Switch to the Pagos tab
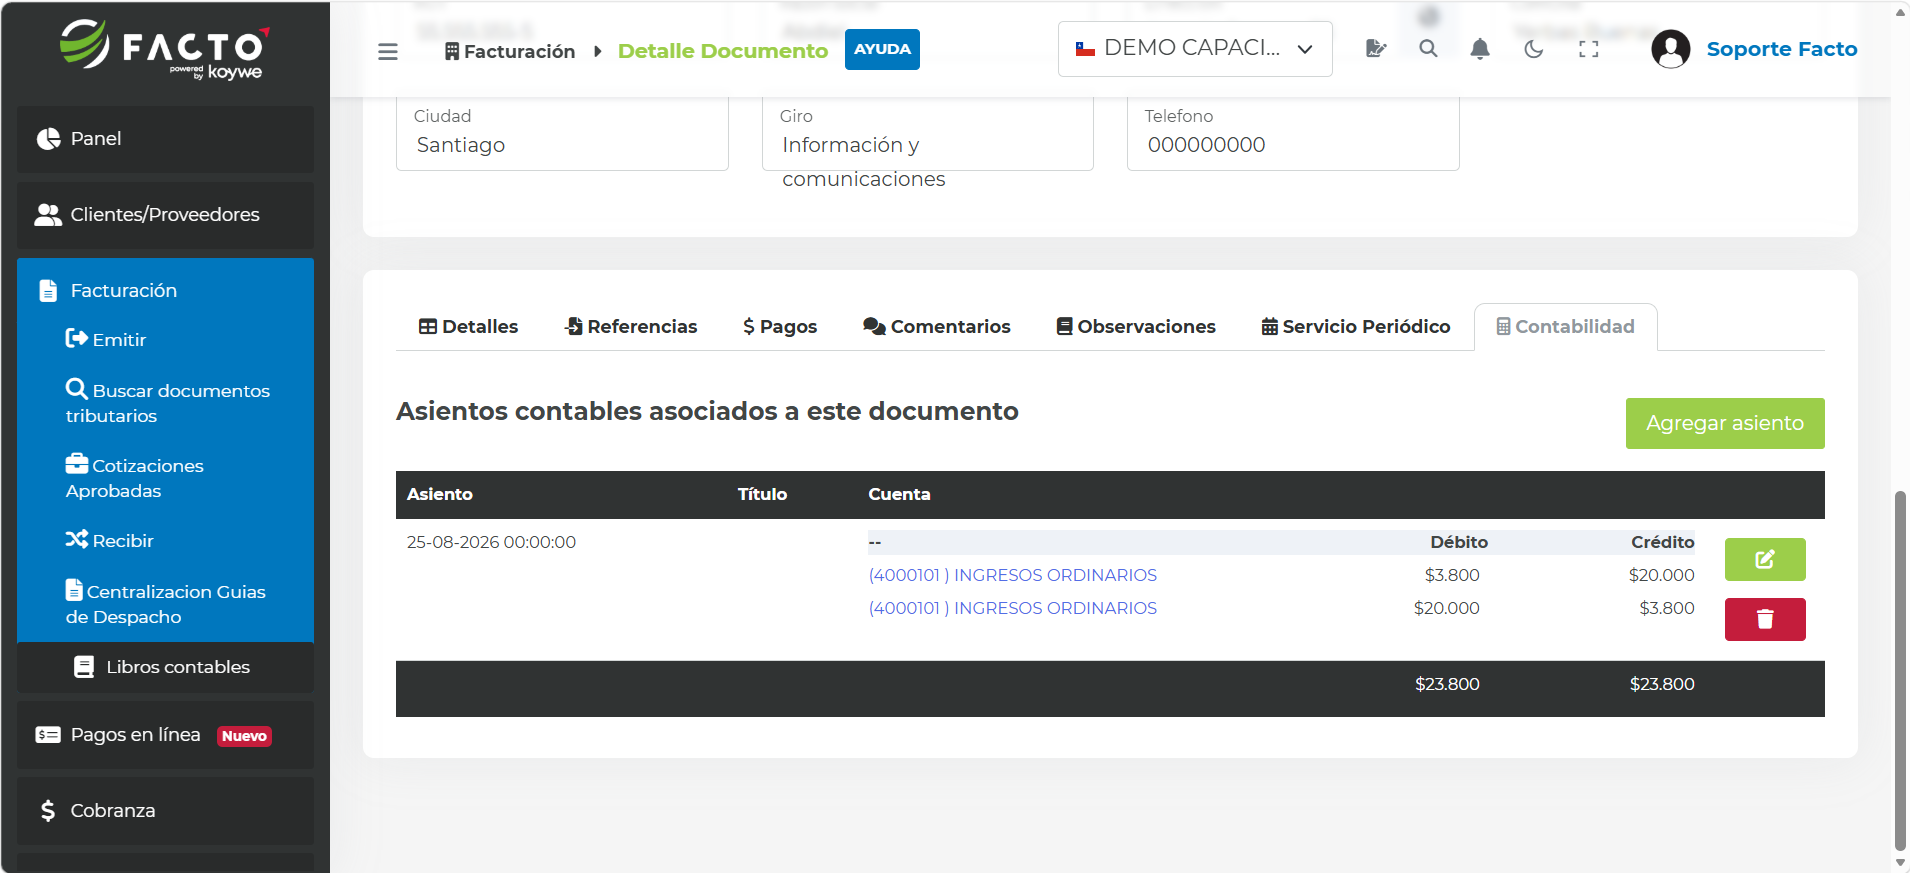 click(780, 327)
